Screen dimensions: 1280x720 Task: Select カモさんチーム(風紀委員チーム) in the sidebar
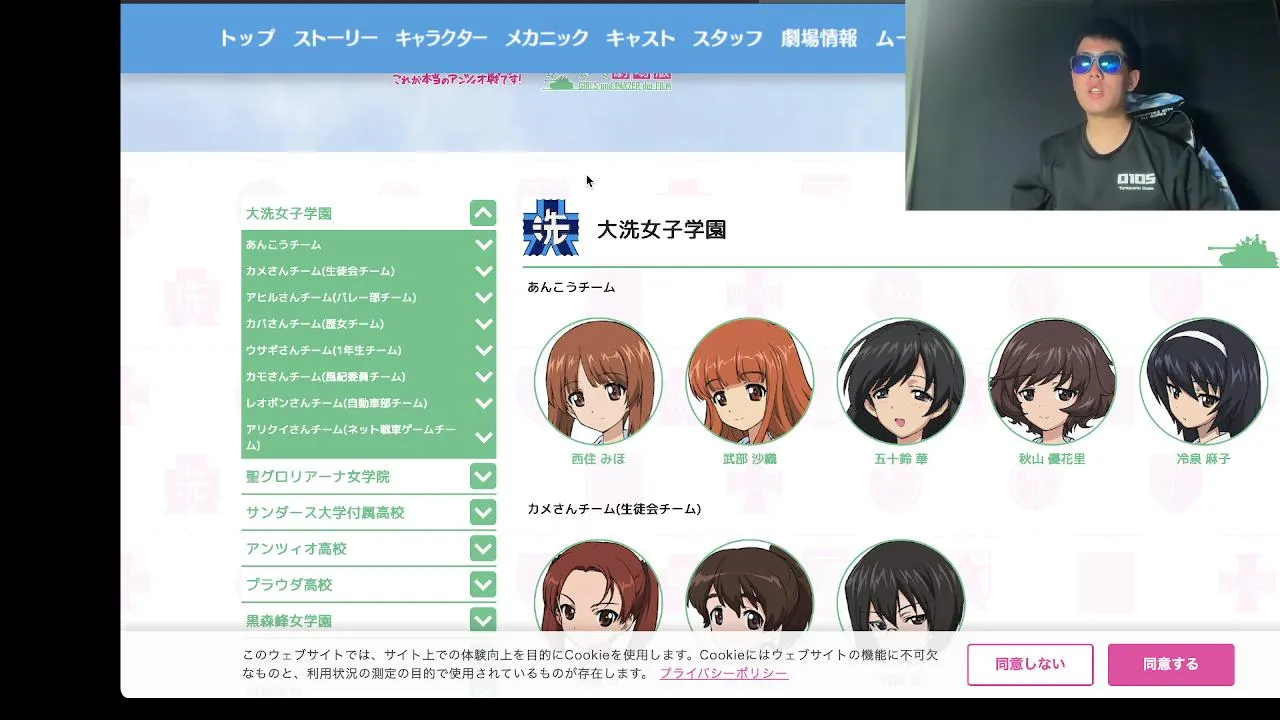tap(326, 377)
